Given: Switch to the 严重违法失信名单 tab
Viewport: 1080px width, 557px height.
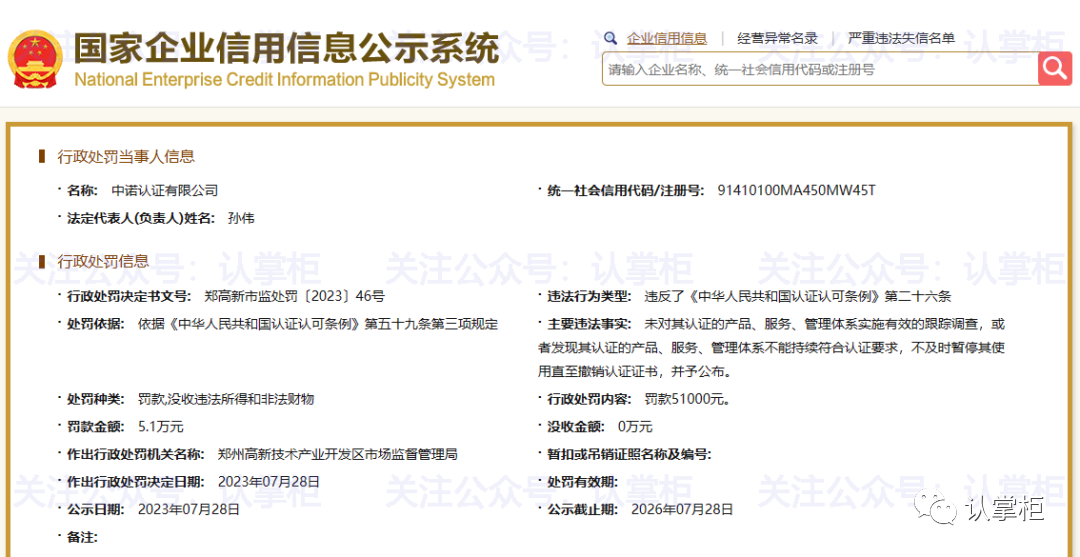Looking at the screenshot, I should [901, 39].
